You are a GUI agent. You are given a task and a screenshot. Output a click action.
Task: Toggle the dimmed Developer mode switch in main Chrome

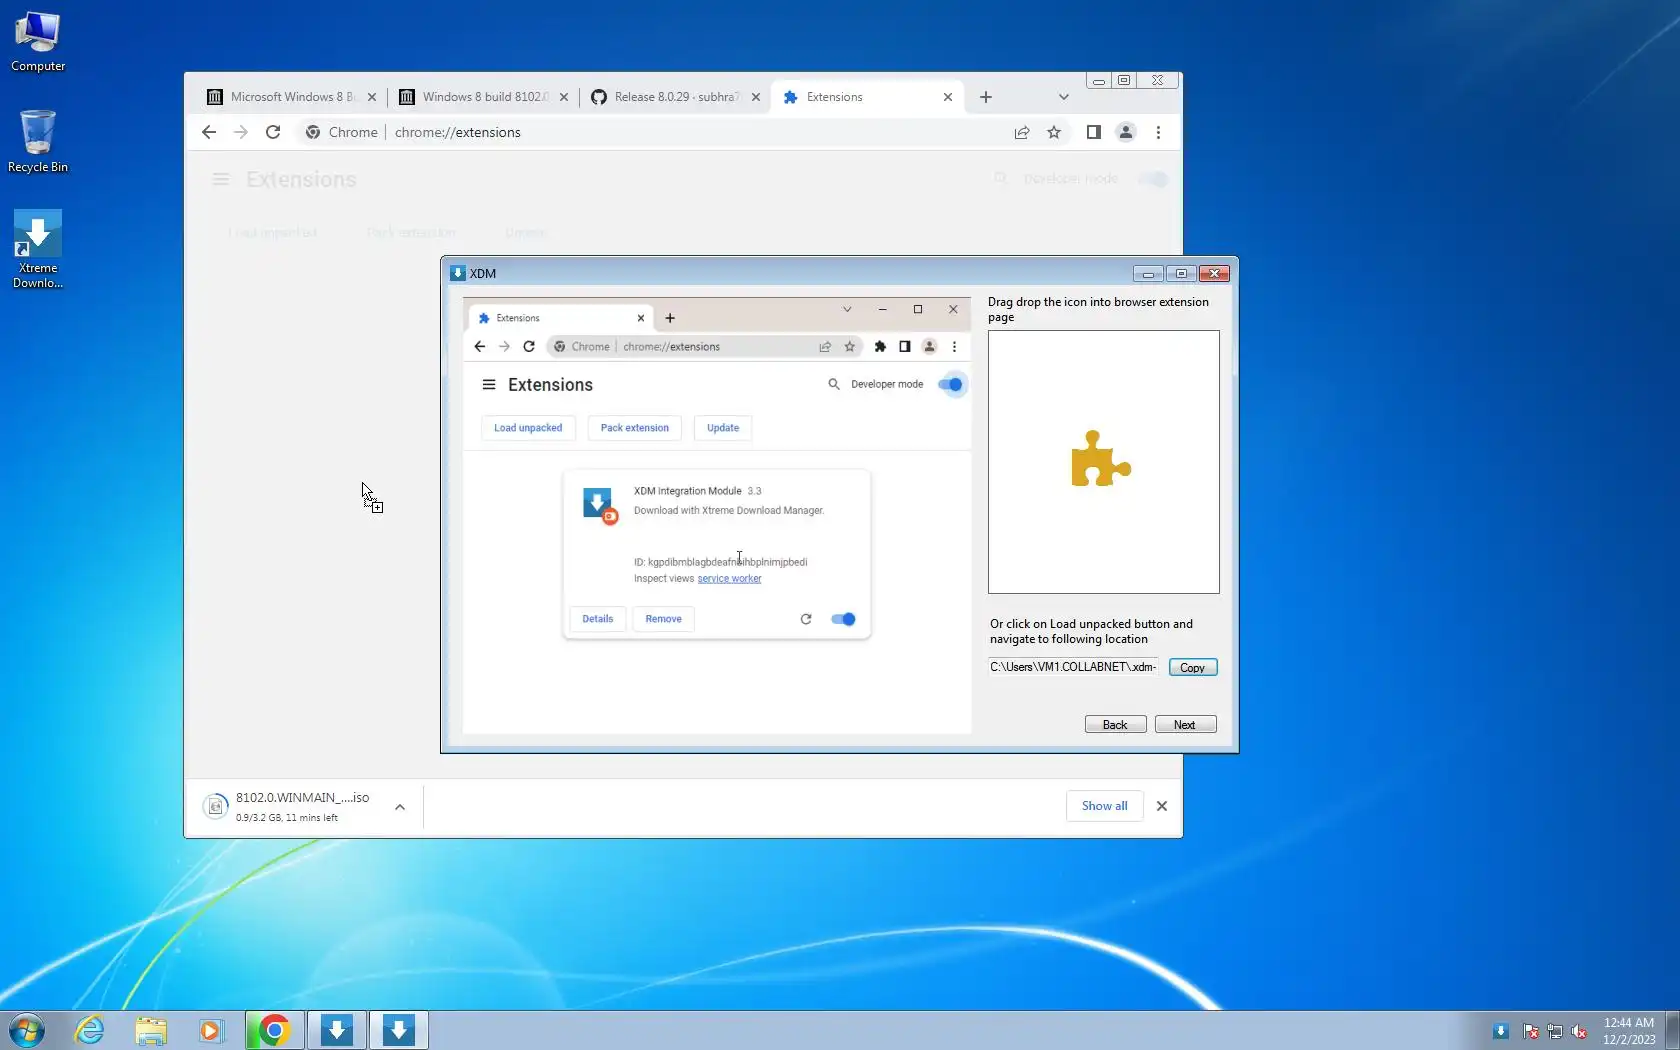click(x=1153, y=179)
